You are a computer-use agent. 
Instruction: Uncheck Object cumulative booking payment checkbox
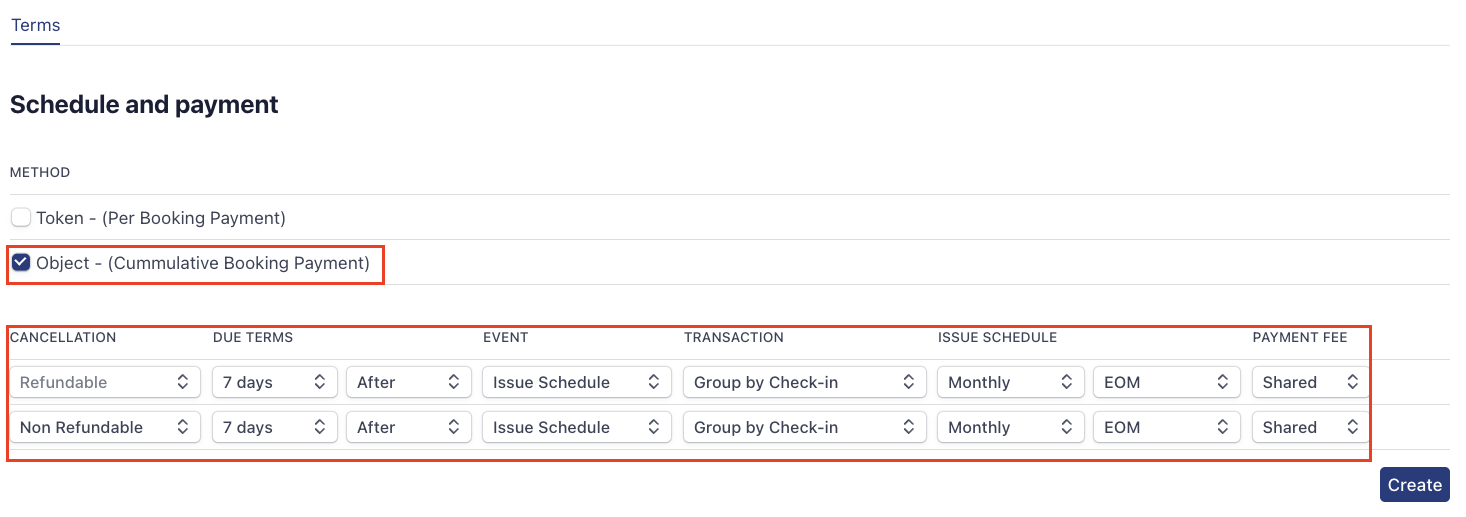click(21, 263)
